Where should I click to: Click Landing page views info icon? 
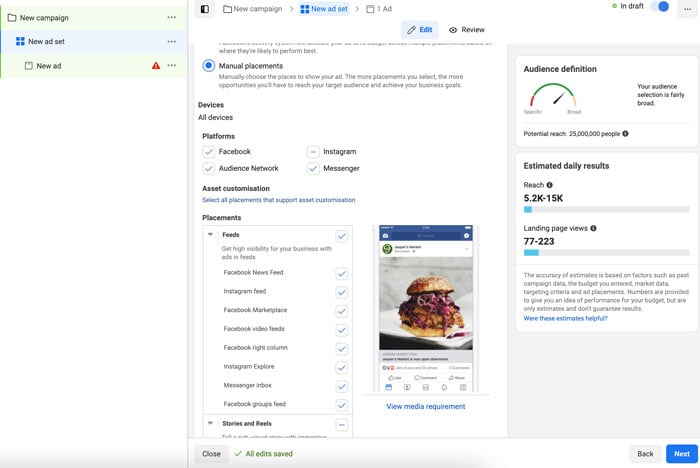coord(593,228)
